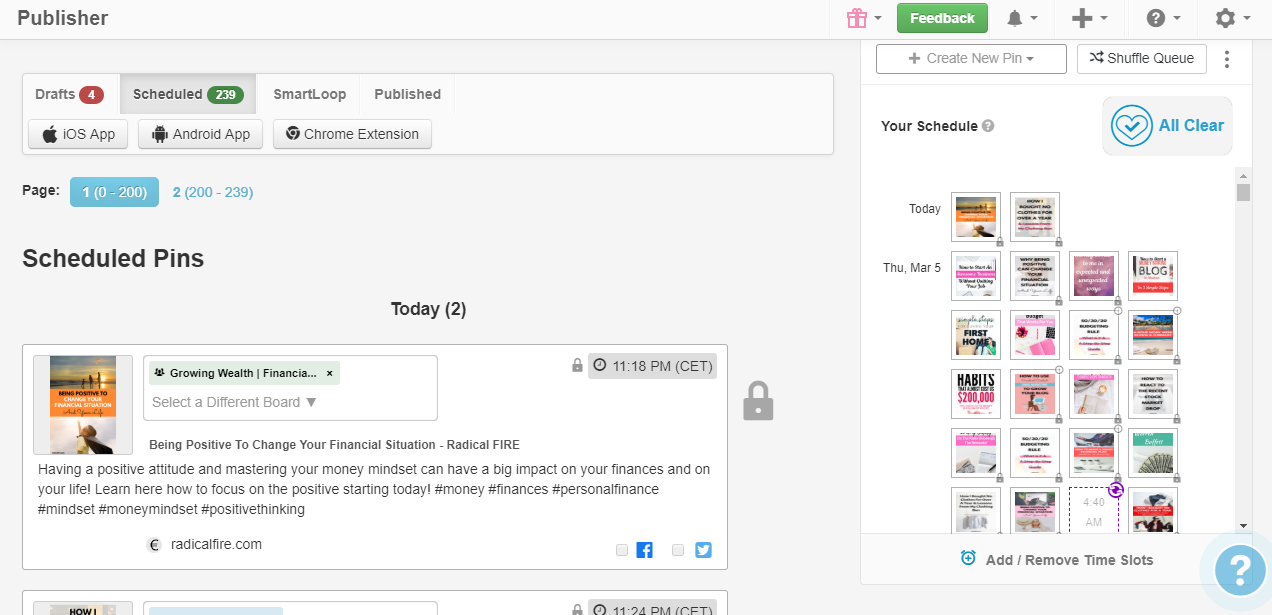Switch to the SmartLoop tab
The width and height of the screenshot is (1272, 615).
pos(309,94)
